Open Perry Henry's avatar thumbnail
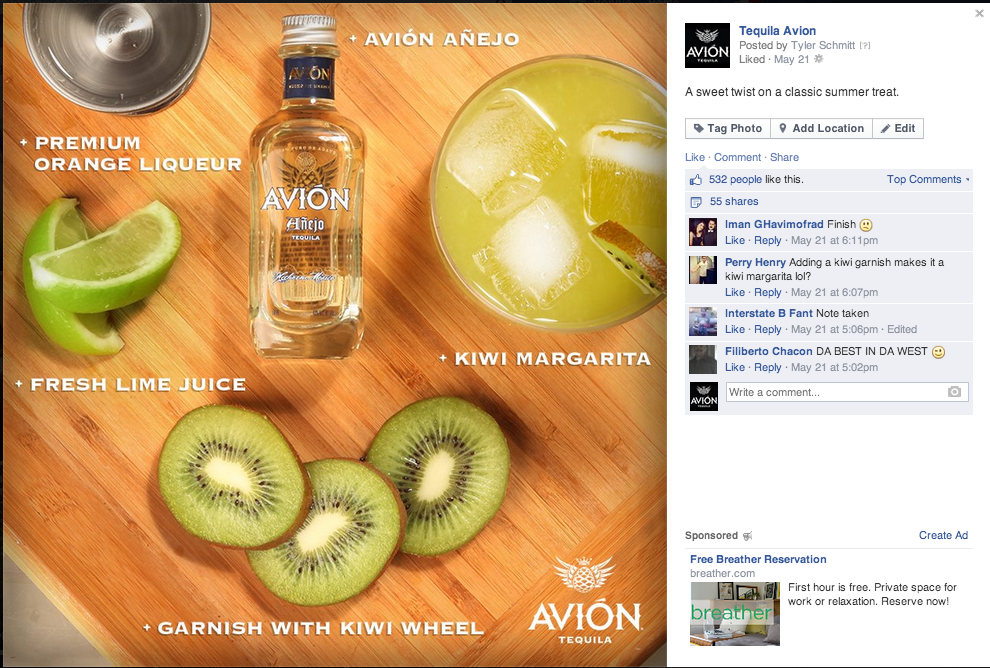The height and width of the screenshot is (668, 990). click(703, 270)
